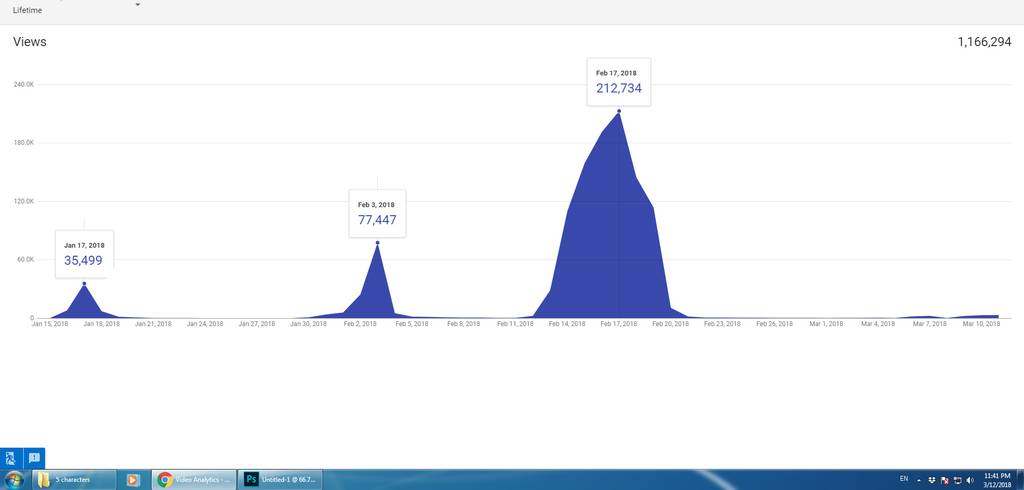1024x490 pixels.
Task: Click the 120.0K y-axis label
Action: [x=25, y=201]
